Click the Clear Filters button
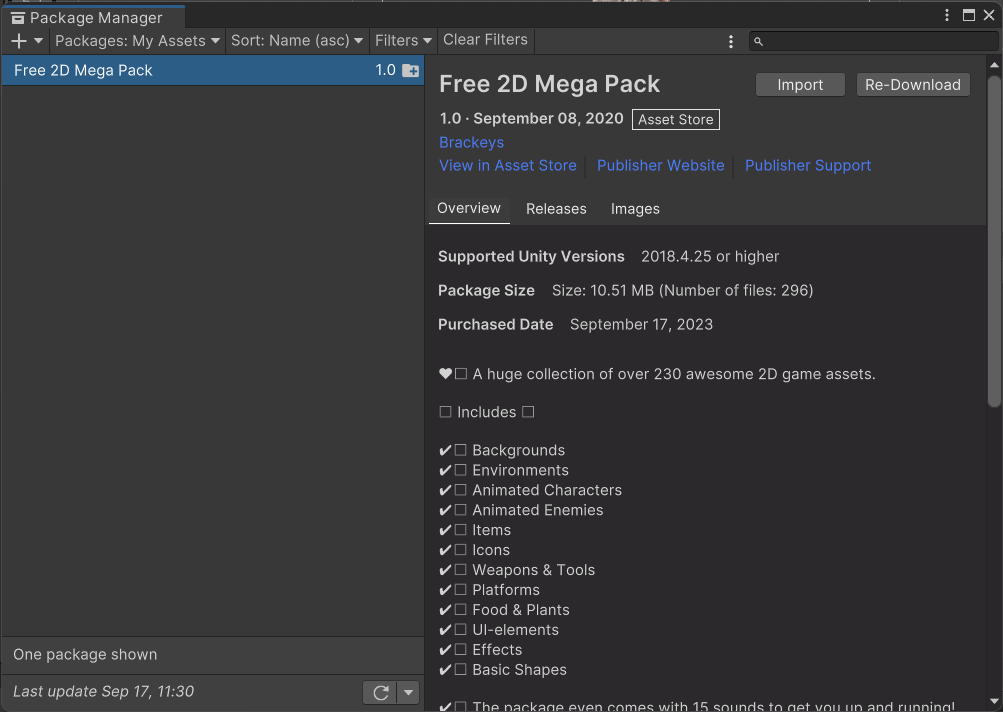 click(x=486, y=40)
